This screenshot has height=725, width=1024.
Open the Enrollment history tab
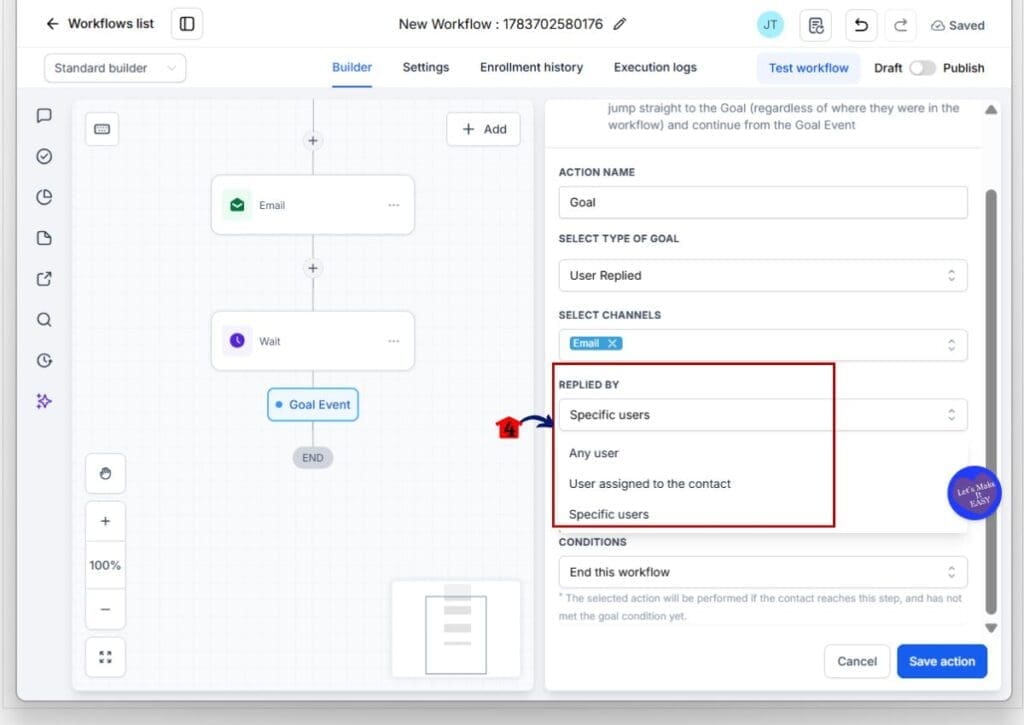pyautogui.click(x=532, y=67)
